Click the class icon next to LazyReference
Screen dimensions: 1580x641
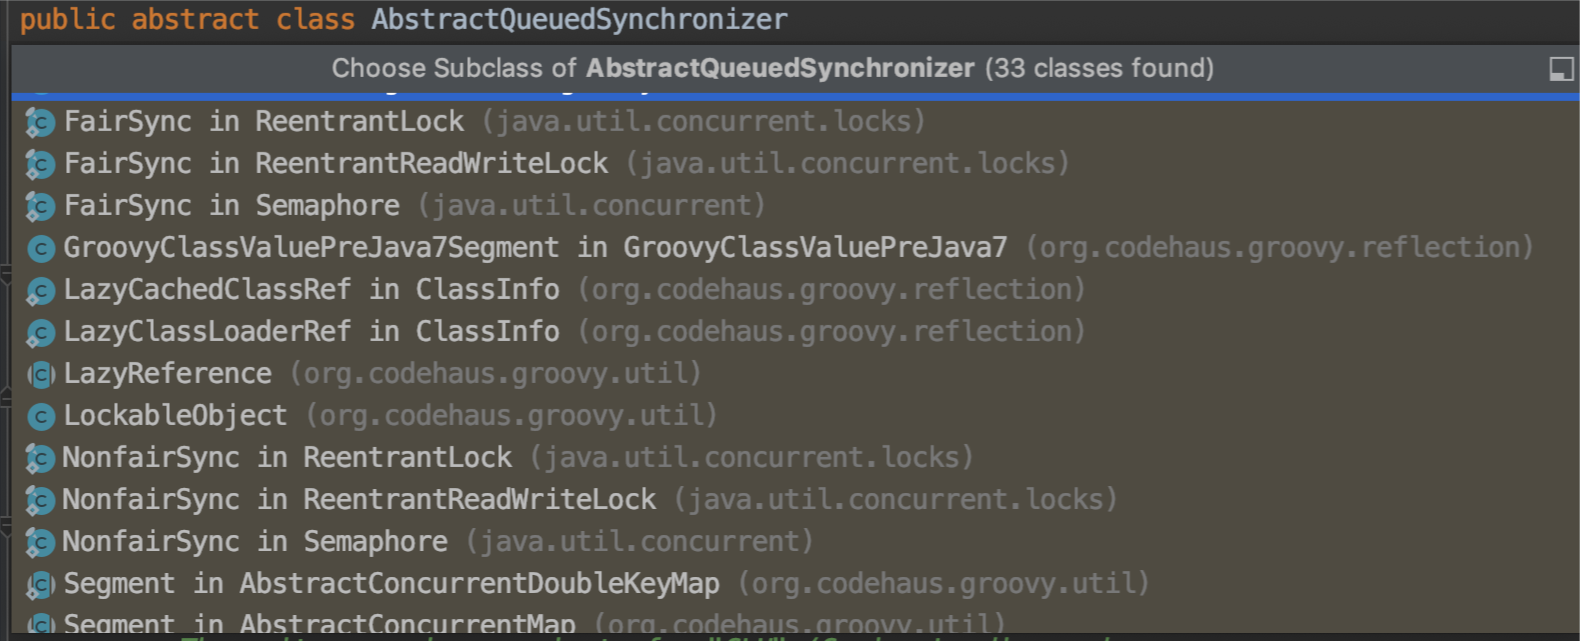point(40,373)
